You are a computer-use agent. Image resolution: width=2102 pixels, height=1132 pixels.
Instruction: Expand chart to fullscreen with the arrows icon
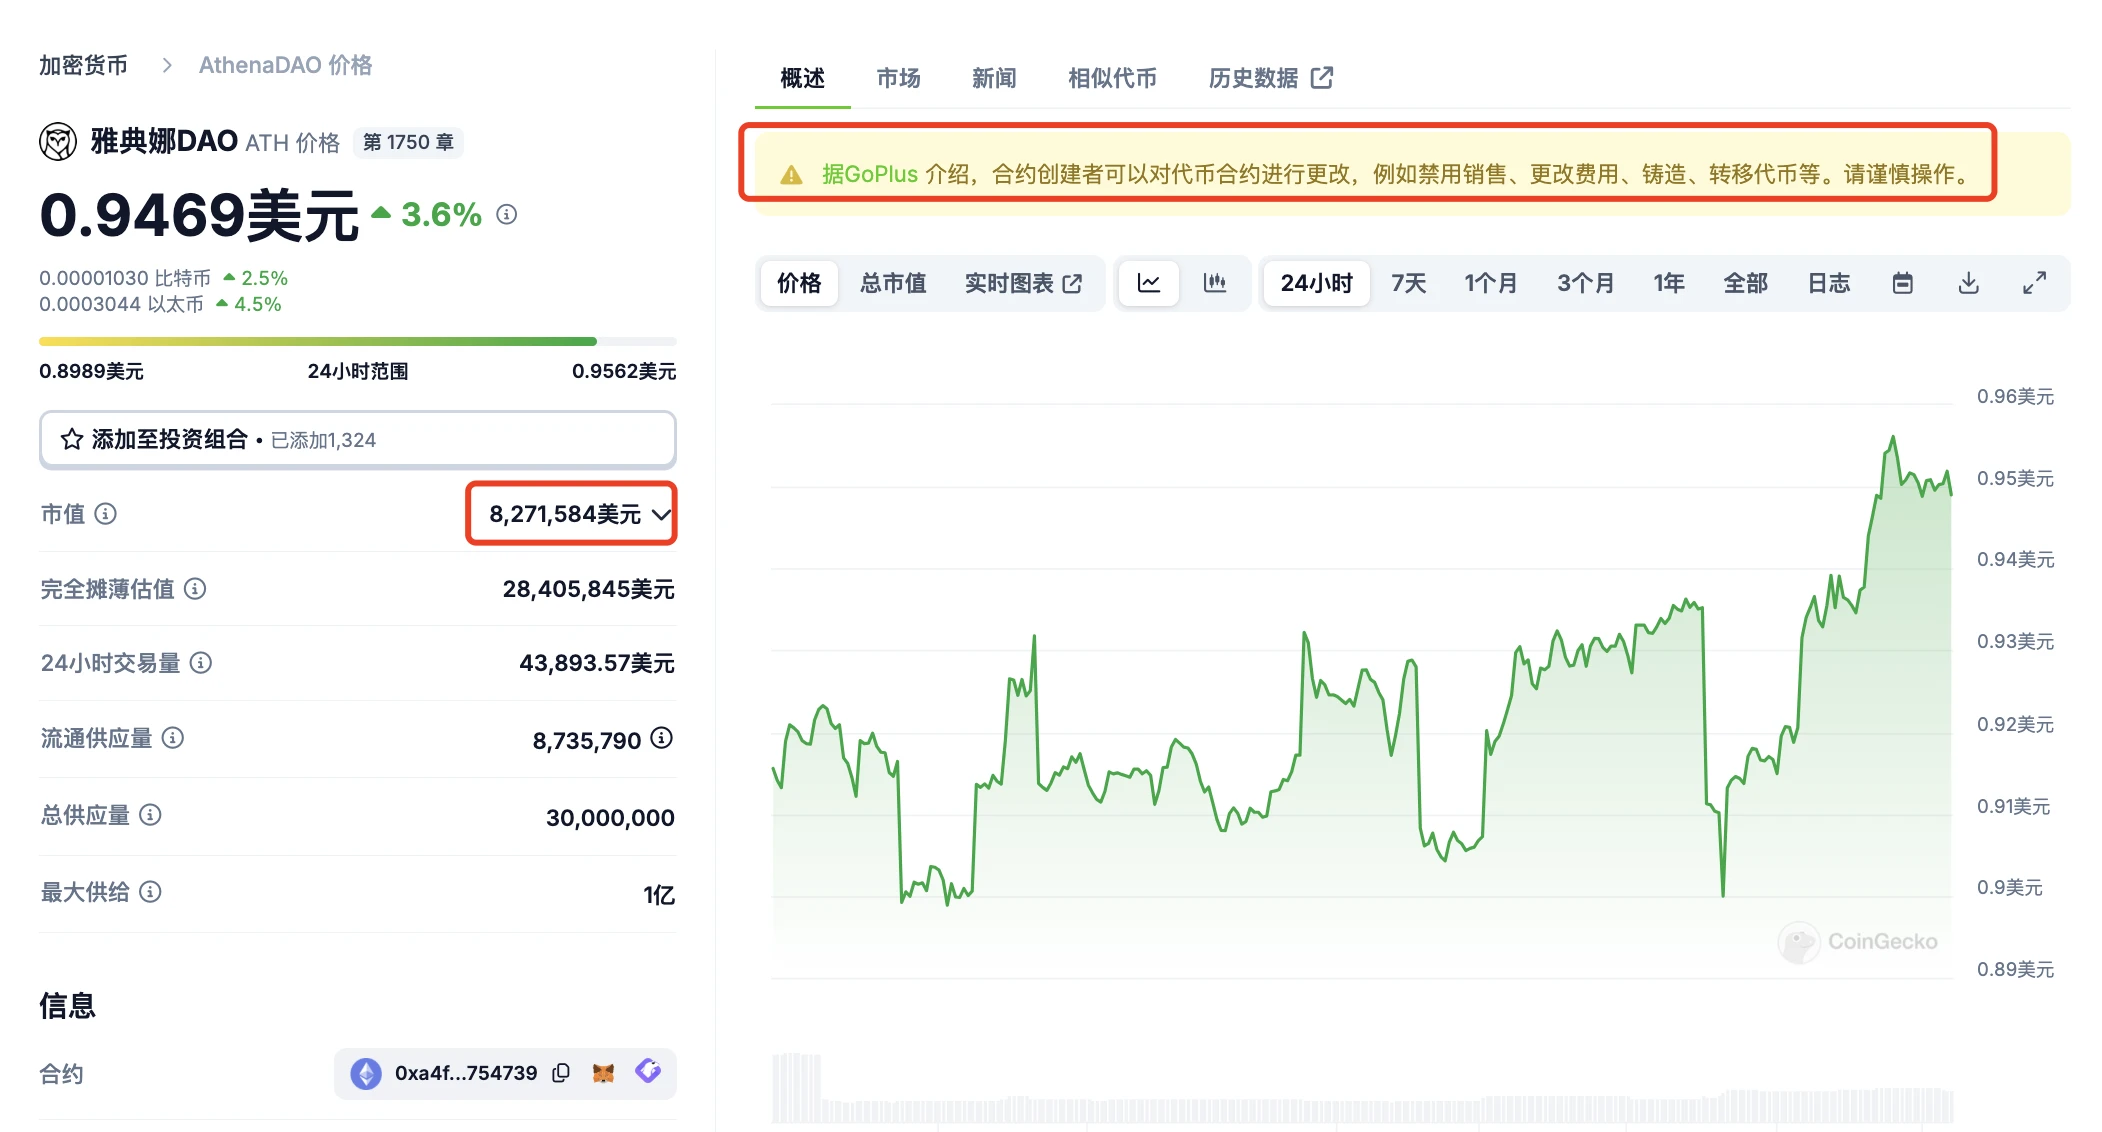point(2035,283)
